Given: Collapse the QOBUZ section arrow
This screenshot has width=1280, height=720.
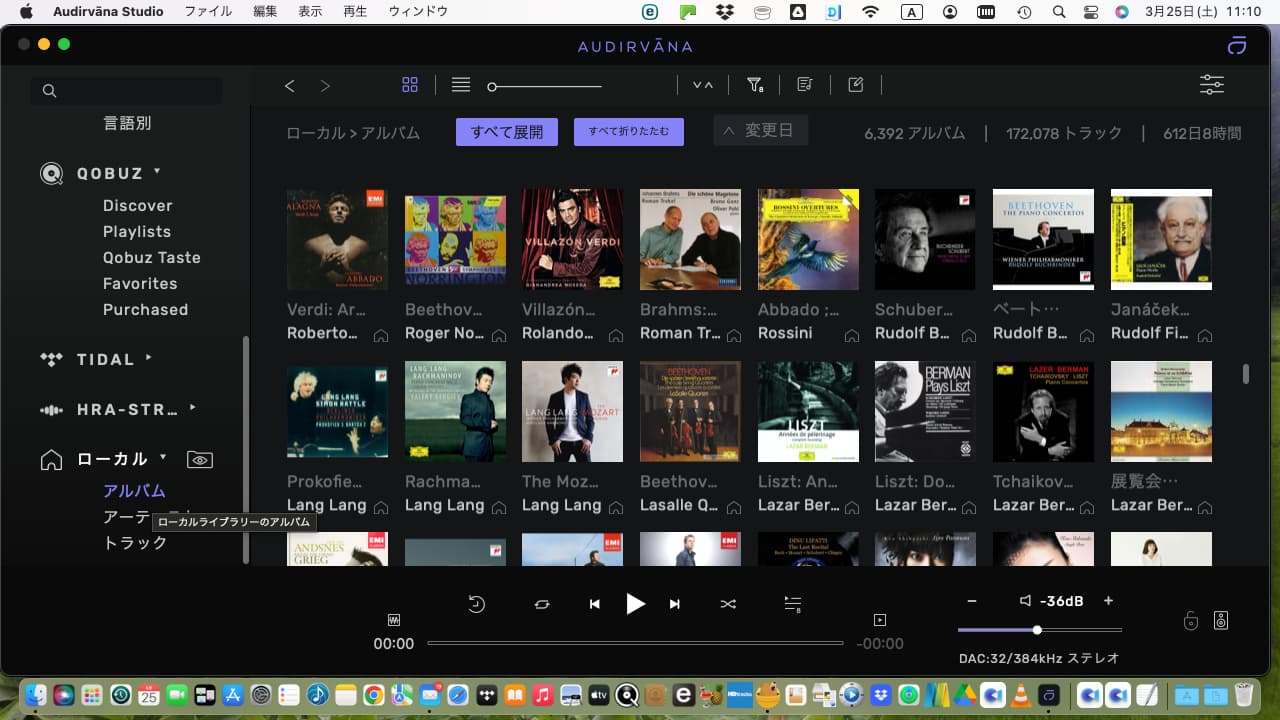Looking at the screenshot, I should click(157, 171).
